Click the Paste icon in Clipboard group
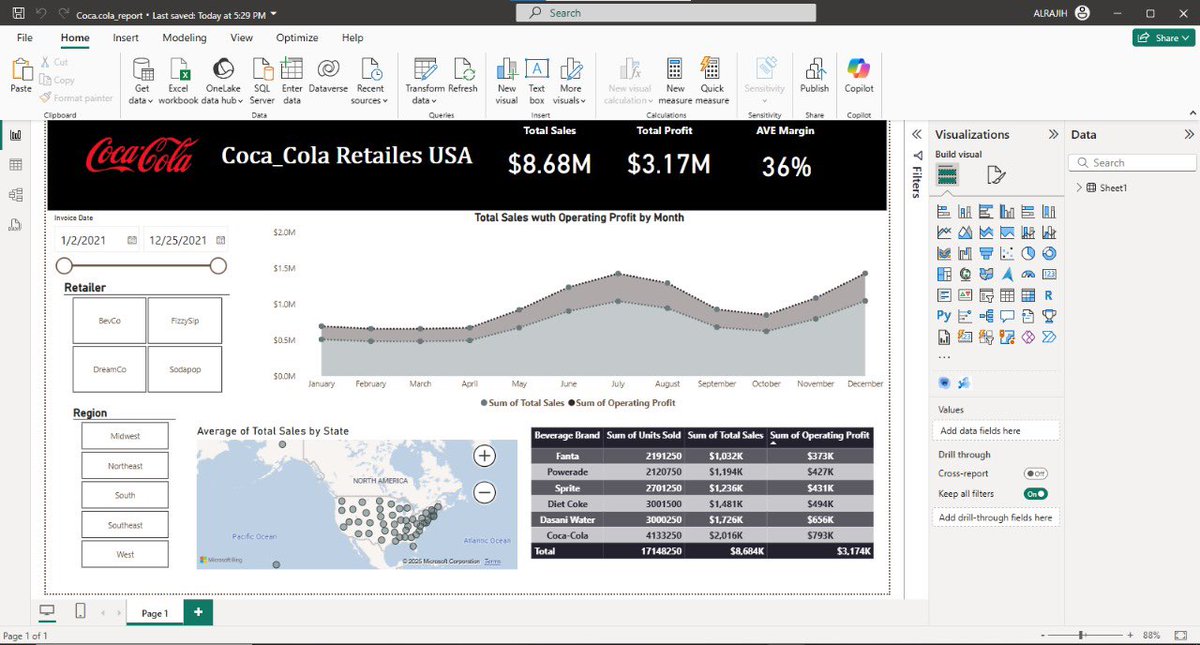Viewport: 1200px width, 645px height. pyautogui.click(x=20, y=71)
